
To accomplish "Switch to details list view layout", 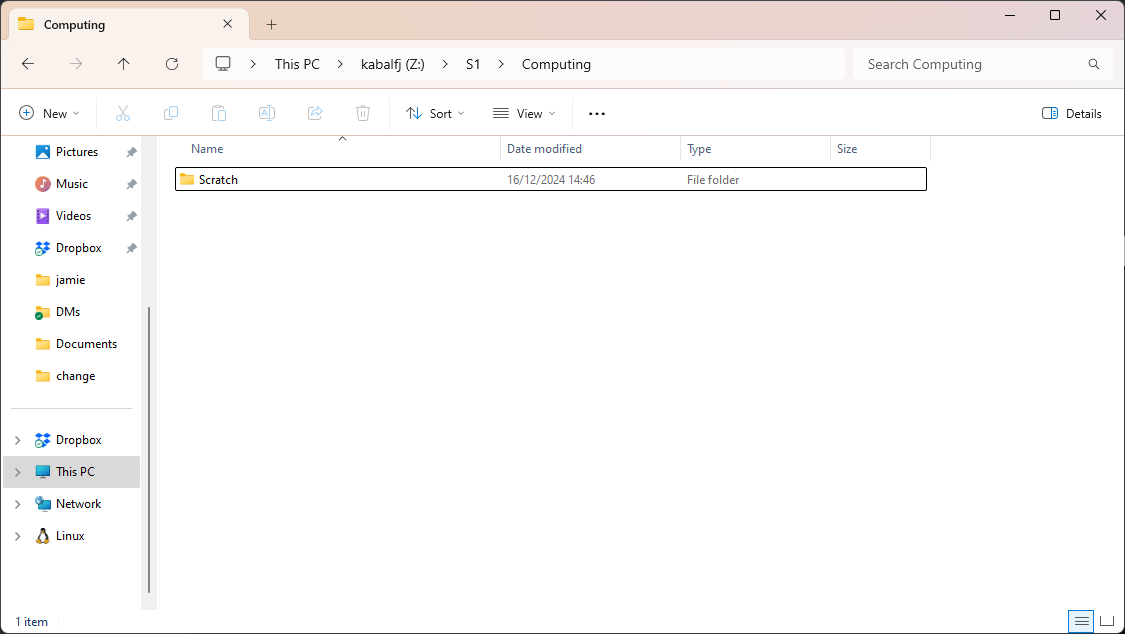I will (1081, 621).
